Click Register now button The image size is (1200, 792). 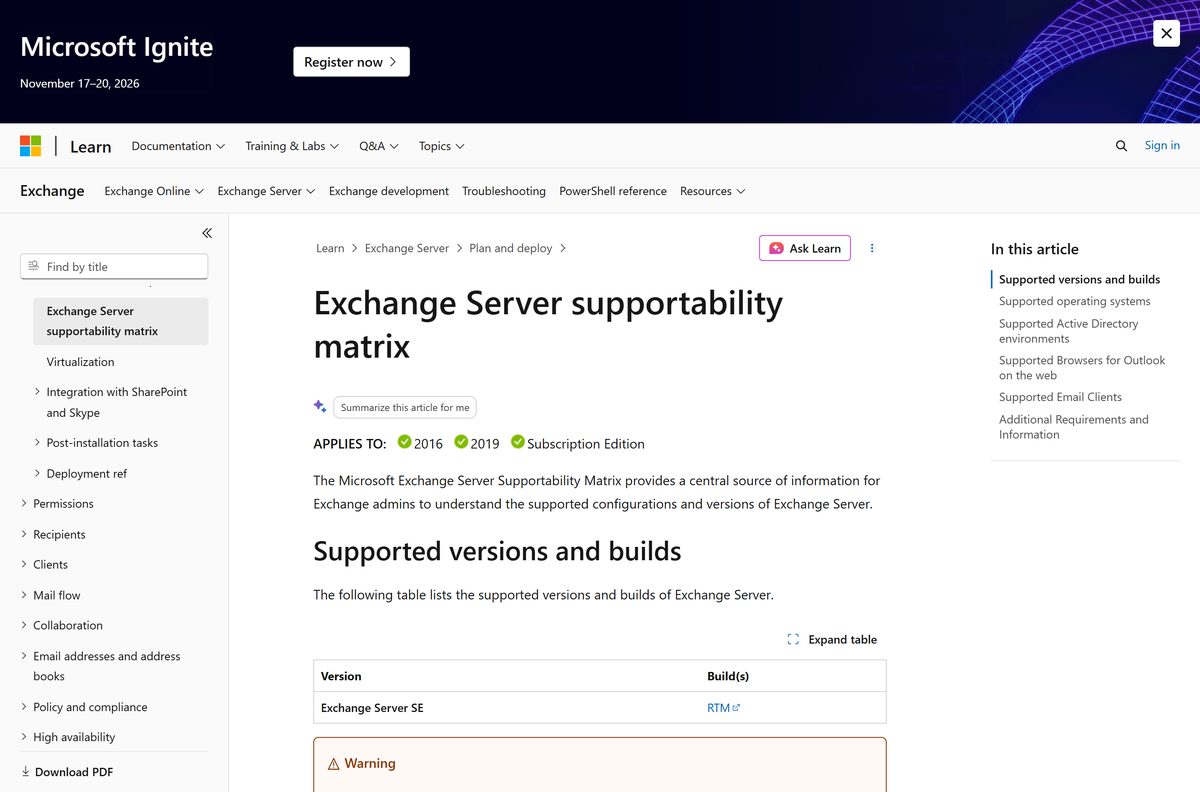click(x=351, y=62)
